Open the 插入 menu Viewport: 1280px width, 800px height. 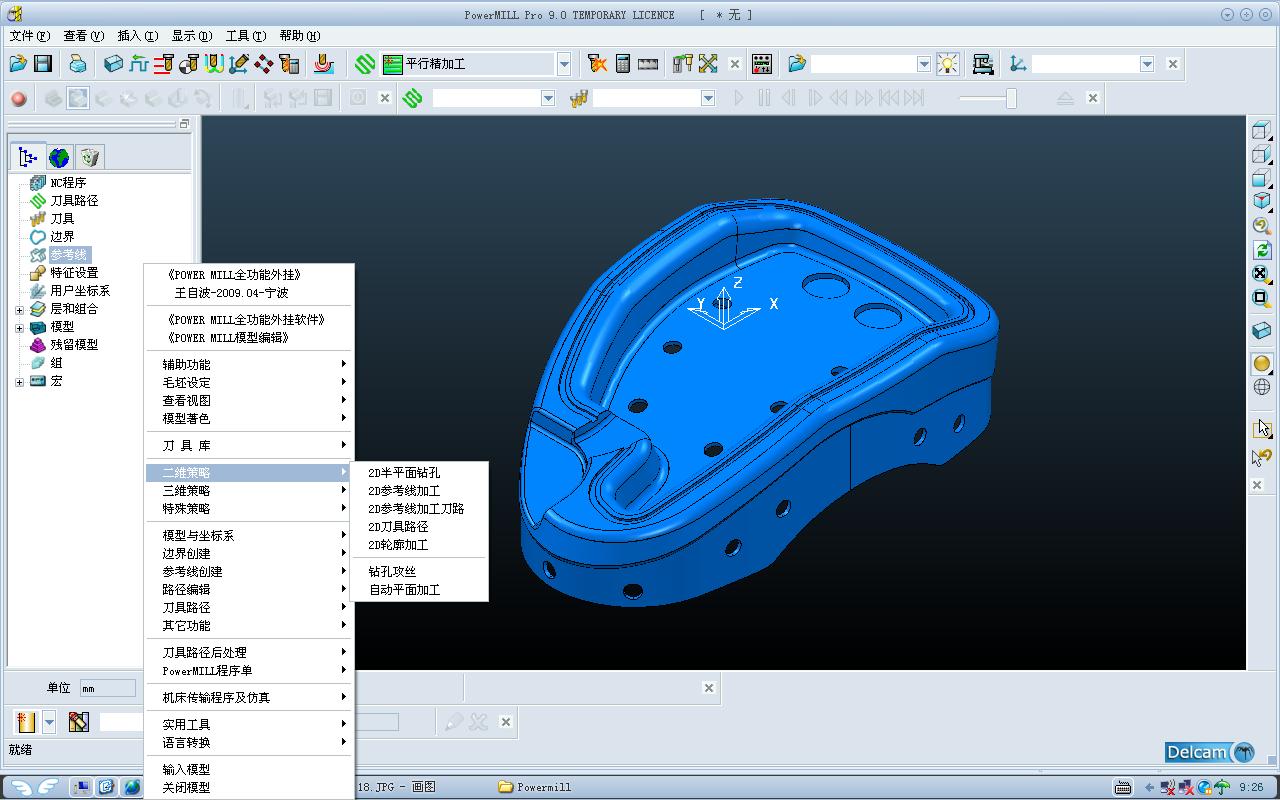137,36
